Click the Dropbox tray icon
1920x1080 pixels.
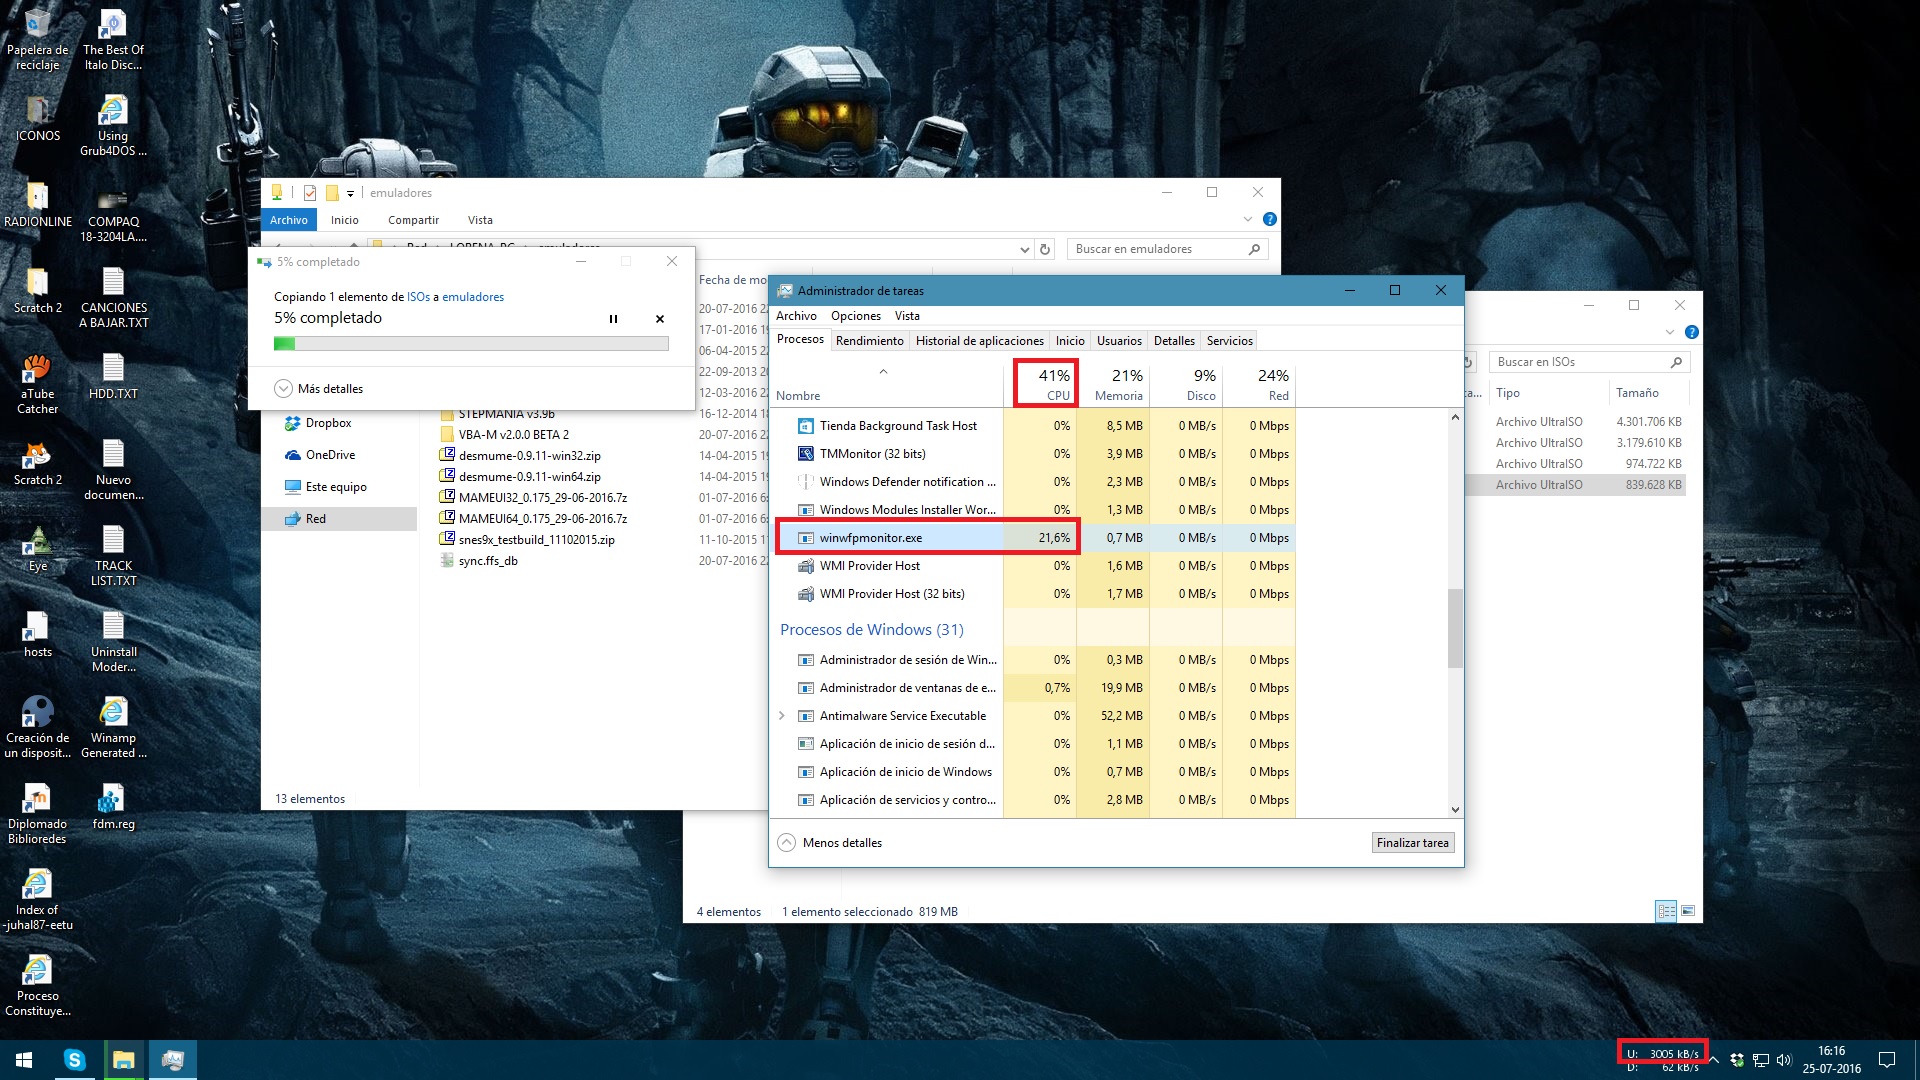tap(1737, 1060)
